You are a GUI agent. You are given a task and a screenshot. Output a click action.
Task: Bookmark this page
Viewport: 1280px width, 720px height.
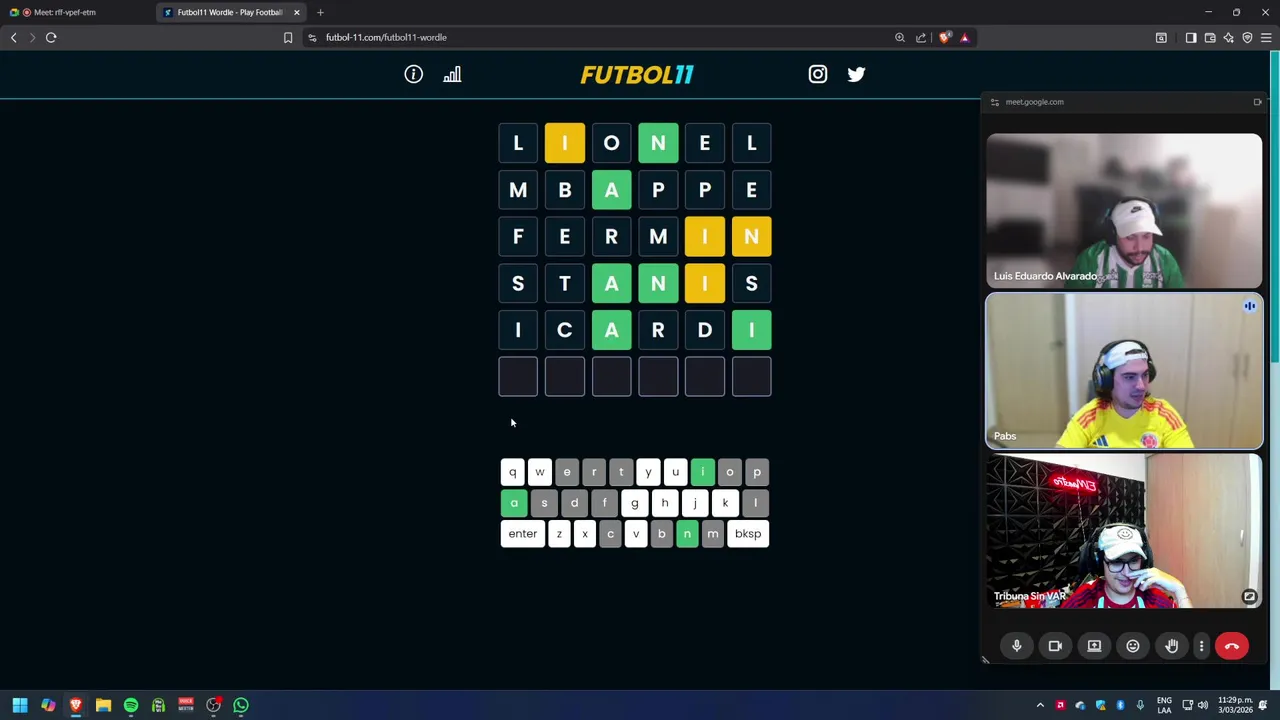coord(288,37)
